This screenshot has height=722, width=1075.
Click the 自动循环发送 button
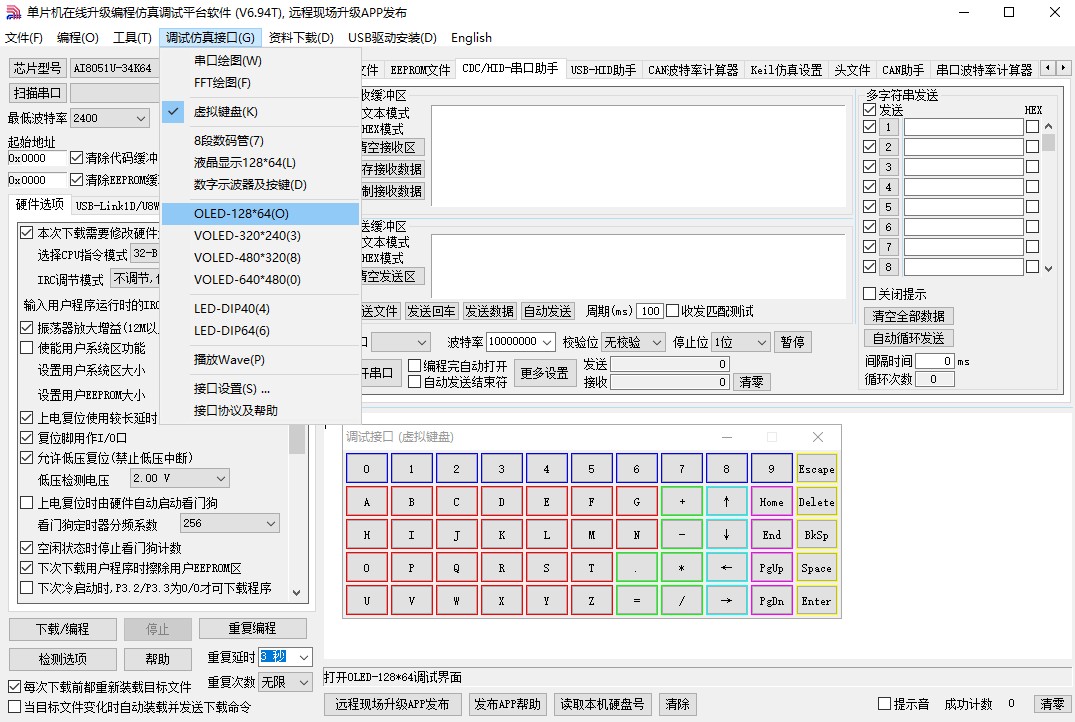tap(908, 338)
